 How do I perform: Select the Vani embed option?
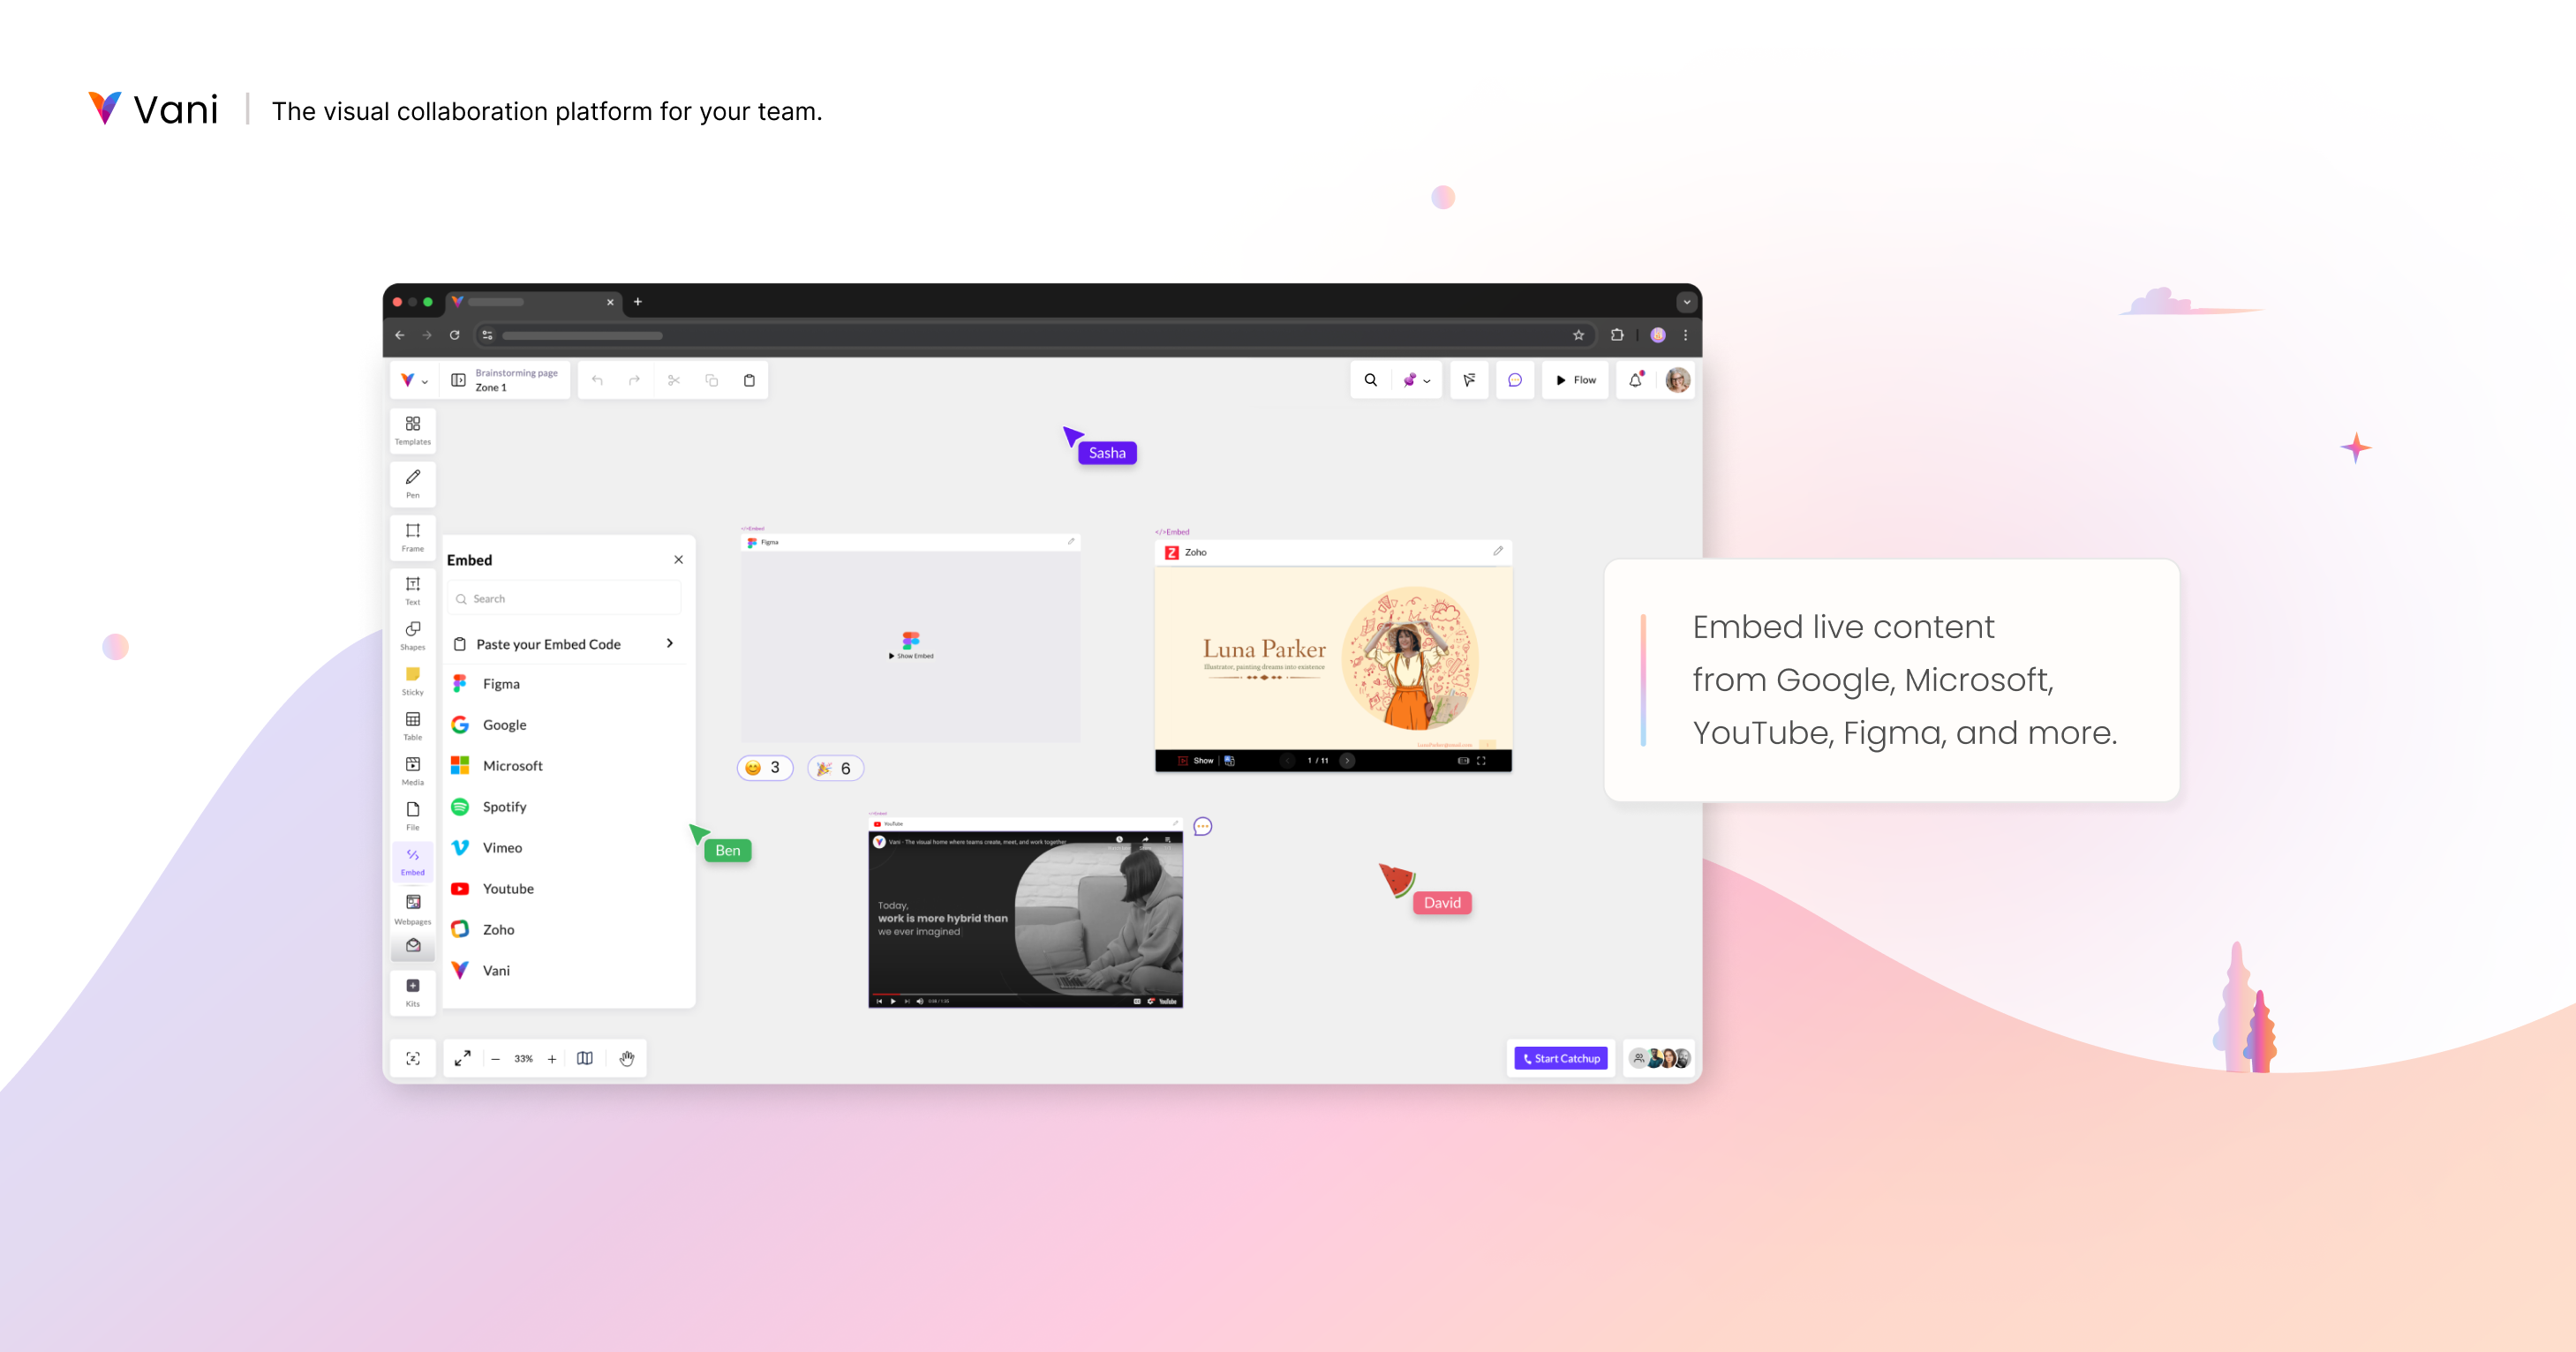[498, 971]
